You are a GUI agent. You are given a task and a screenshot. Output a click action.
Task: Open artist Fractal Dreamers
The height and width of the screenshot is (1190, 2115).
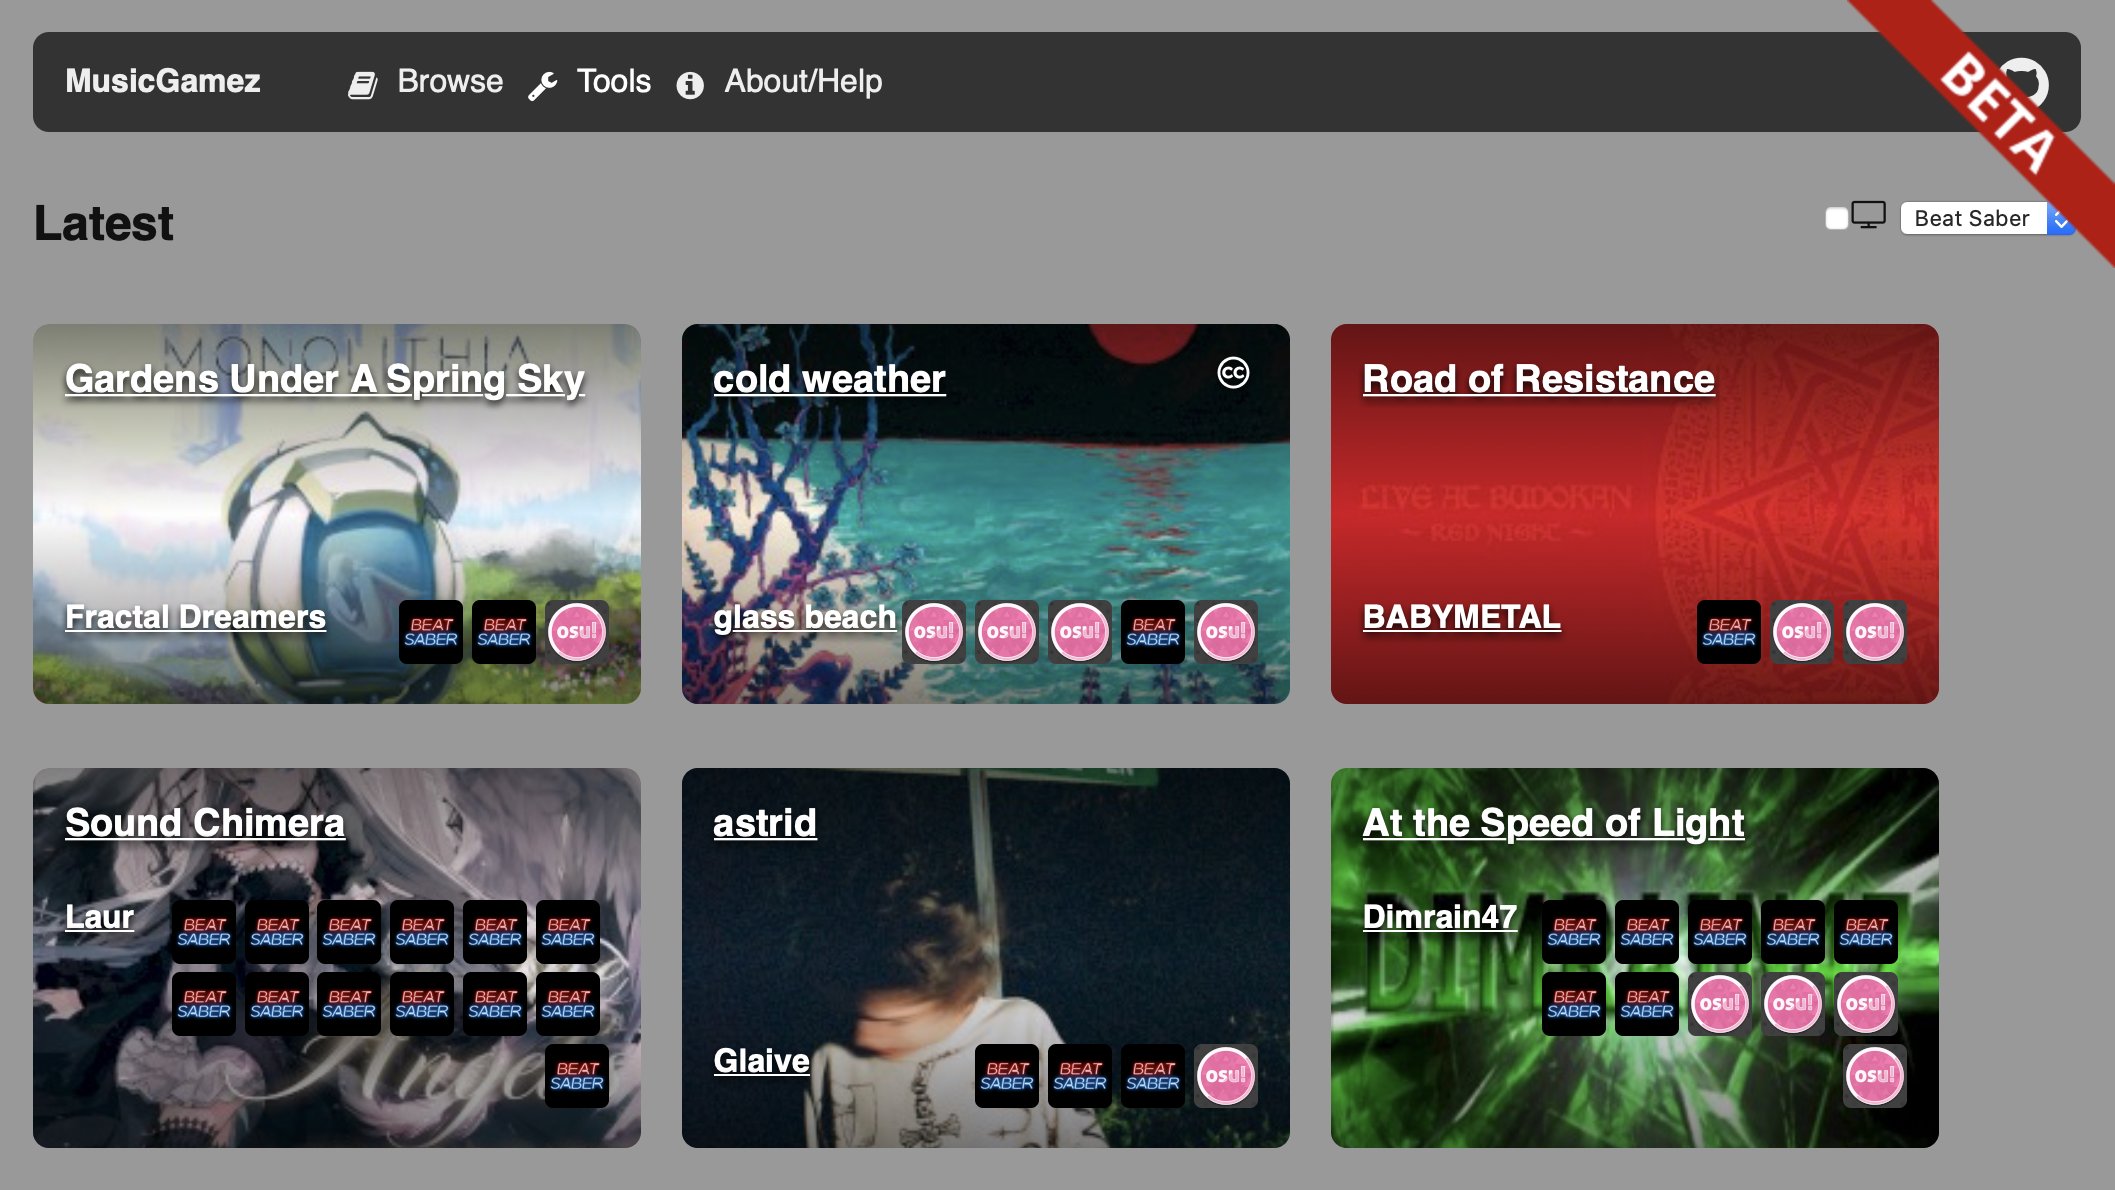195,617
